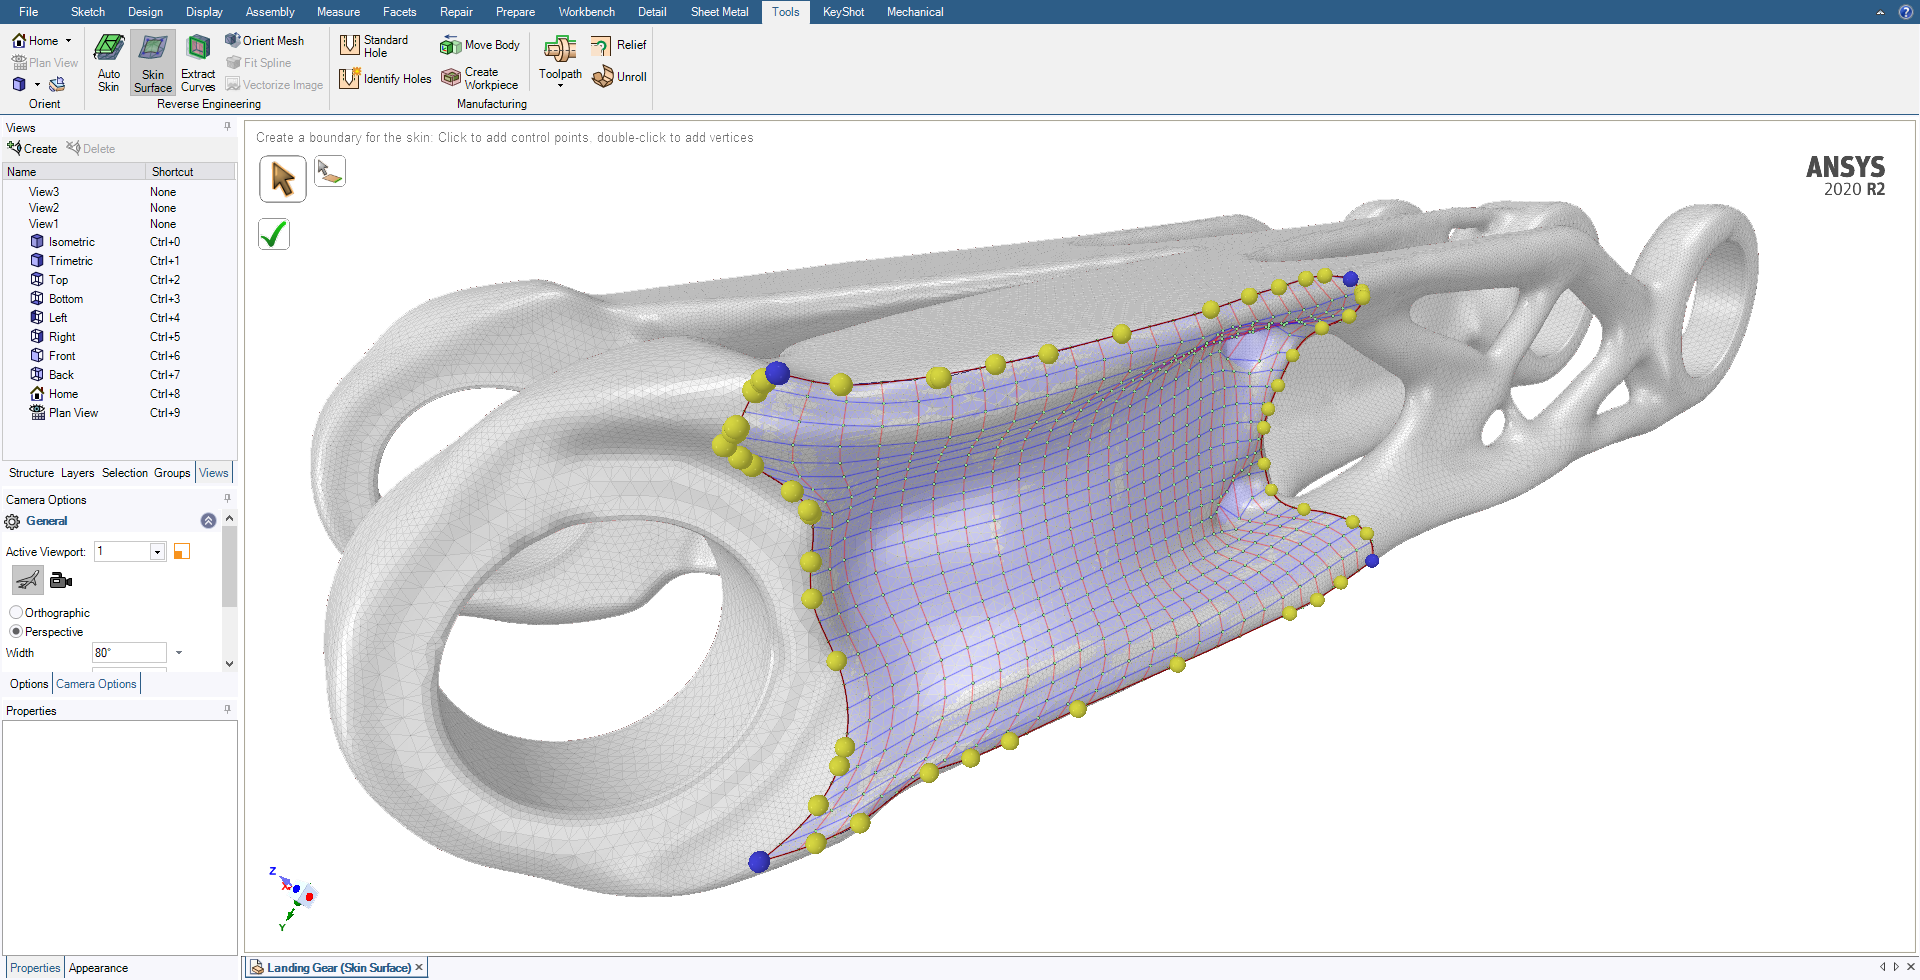The width and height of the screenshot is (1920, 980).
Task: Click Create in the Views panel
Action: pos(33,149)
